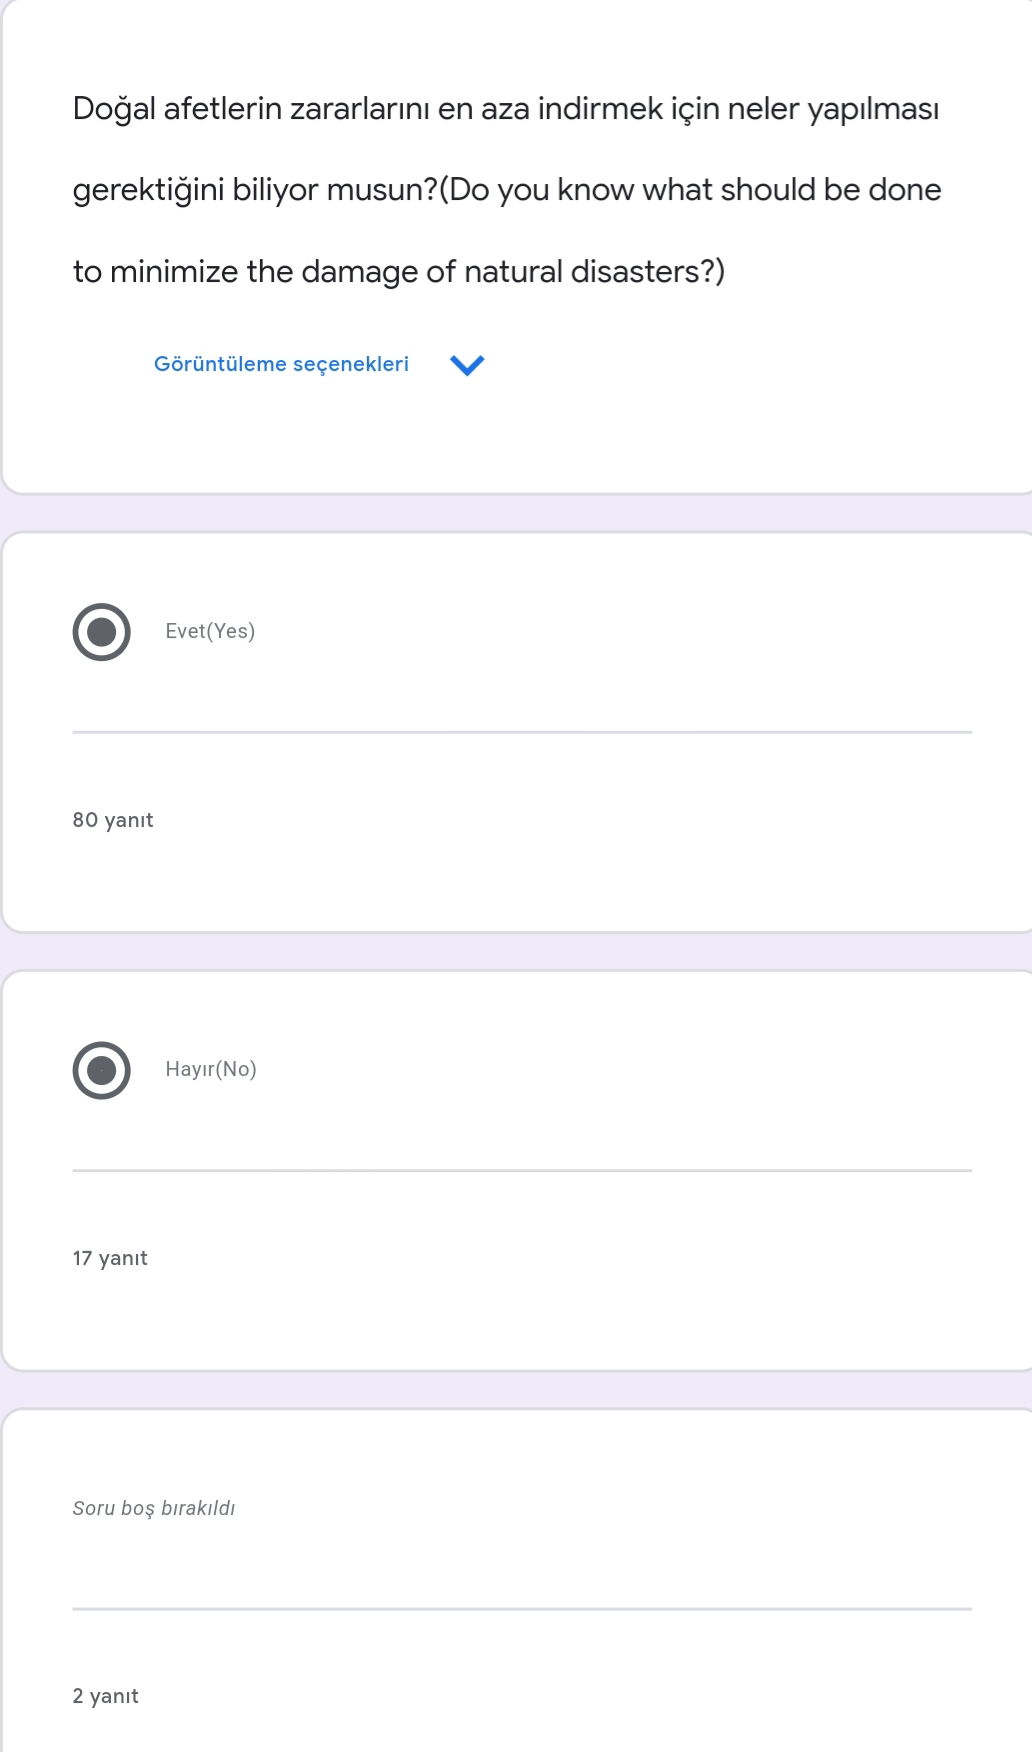The image size is (1032, 1752).
Task: Click the divider line under Hayır(No)
Action: (522, 1170)
